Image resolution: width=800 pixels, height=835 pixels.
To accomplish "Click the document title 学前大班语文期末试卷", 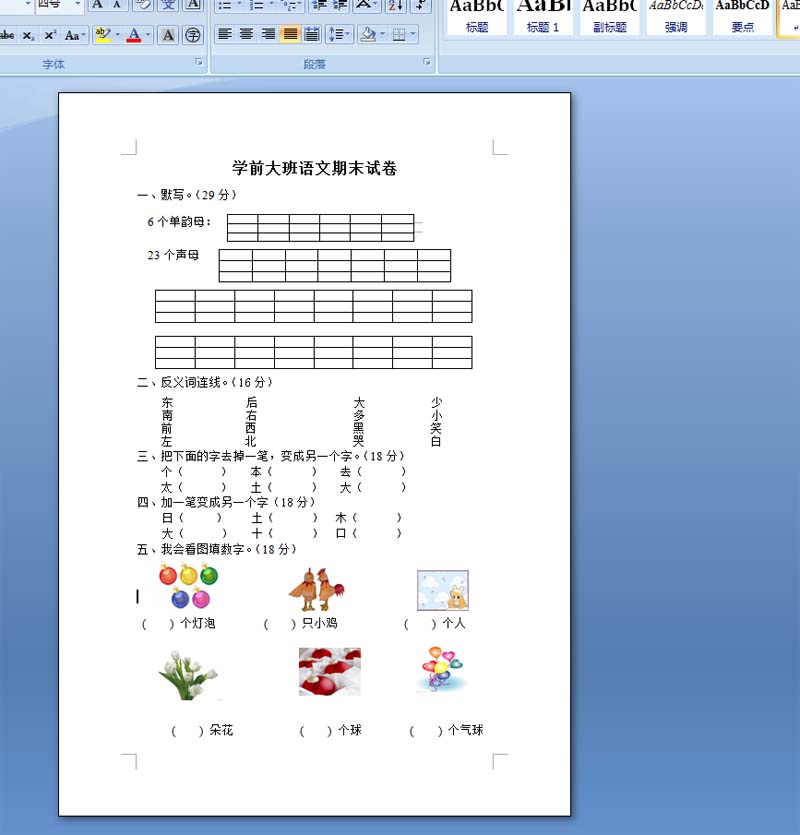I will tap(314, 168).
